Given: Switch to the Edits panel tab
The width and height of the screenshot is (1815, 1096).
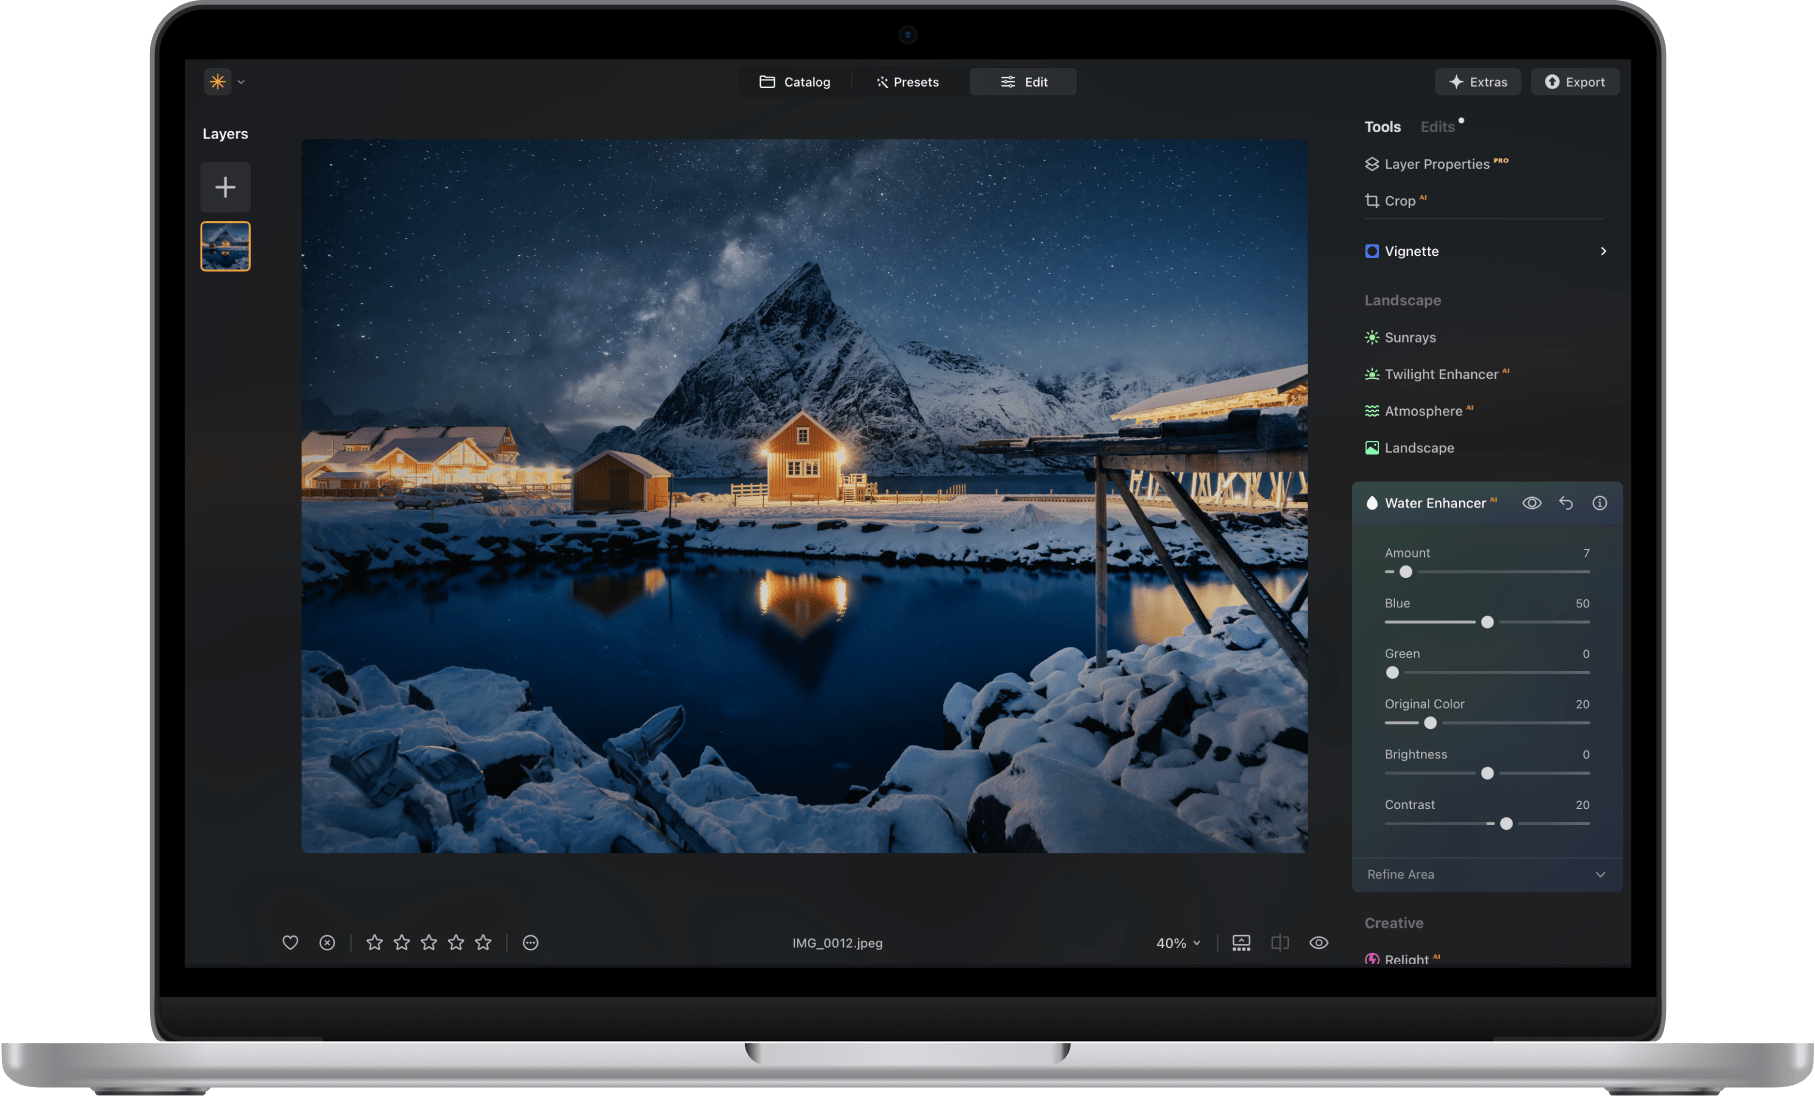Looking at the screenshot, I should 1438,127.
